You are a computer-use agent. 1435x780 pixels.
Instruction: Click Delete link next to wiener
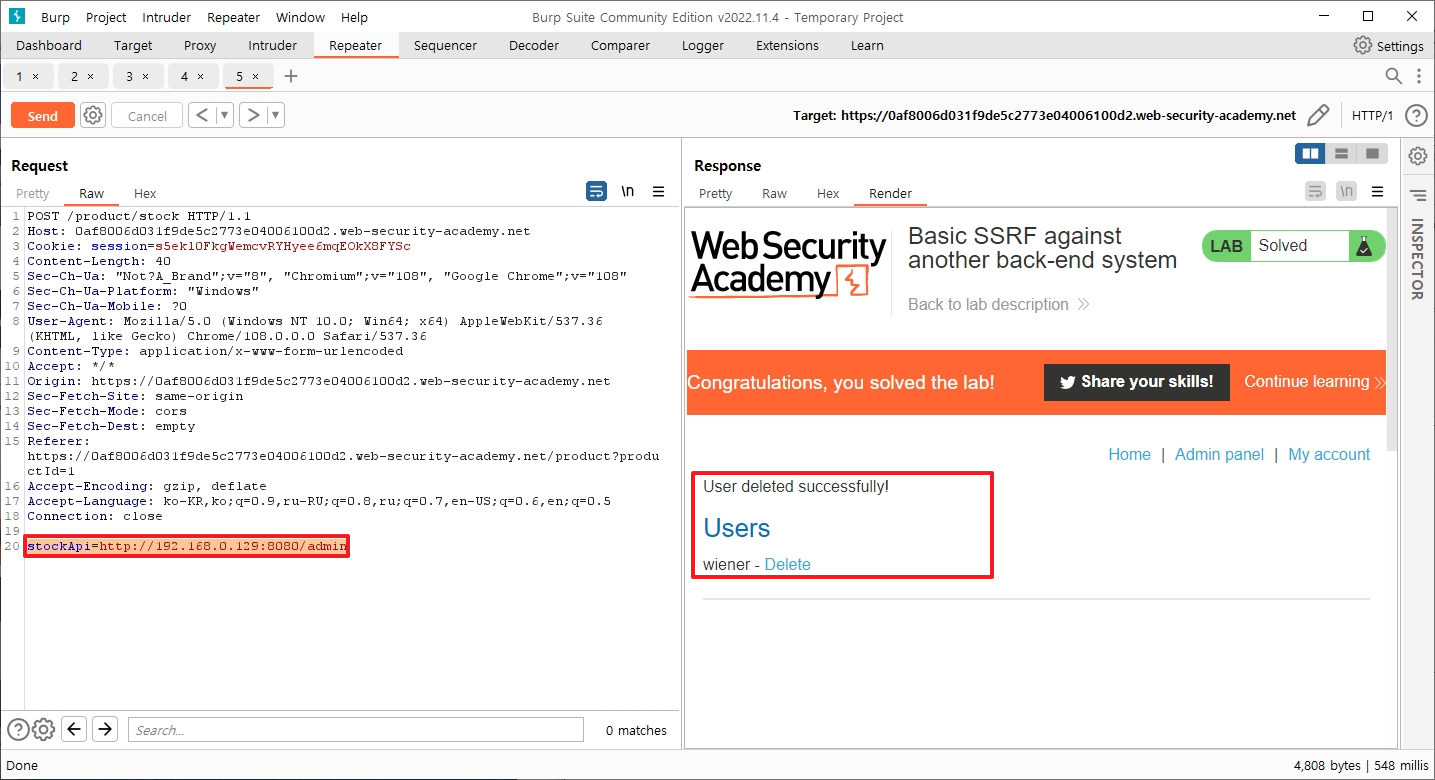787,564
